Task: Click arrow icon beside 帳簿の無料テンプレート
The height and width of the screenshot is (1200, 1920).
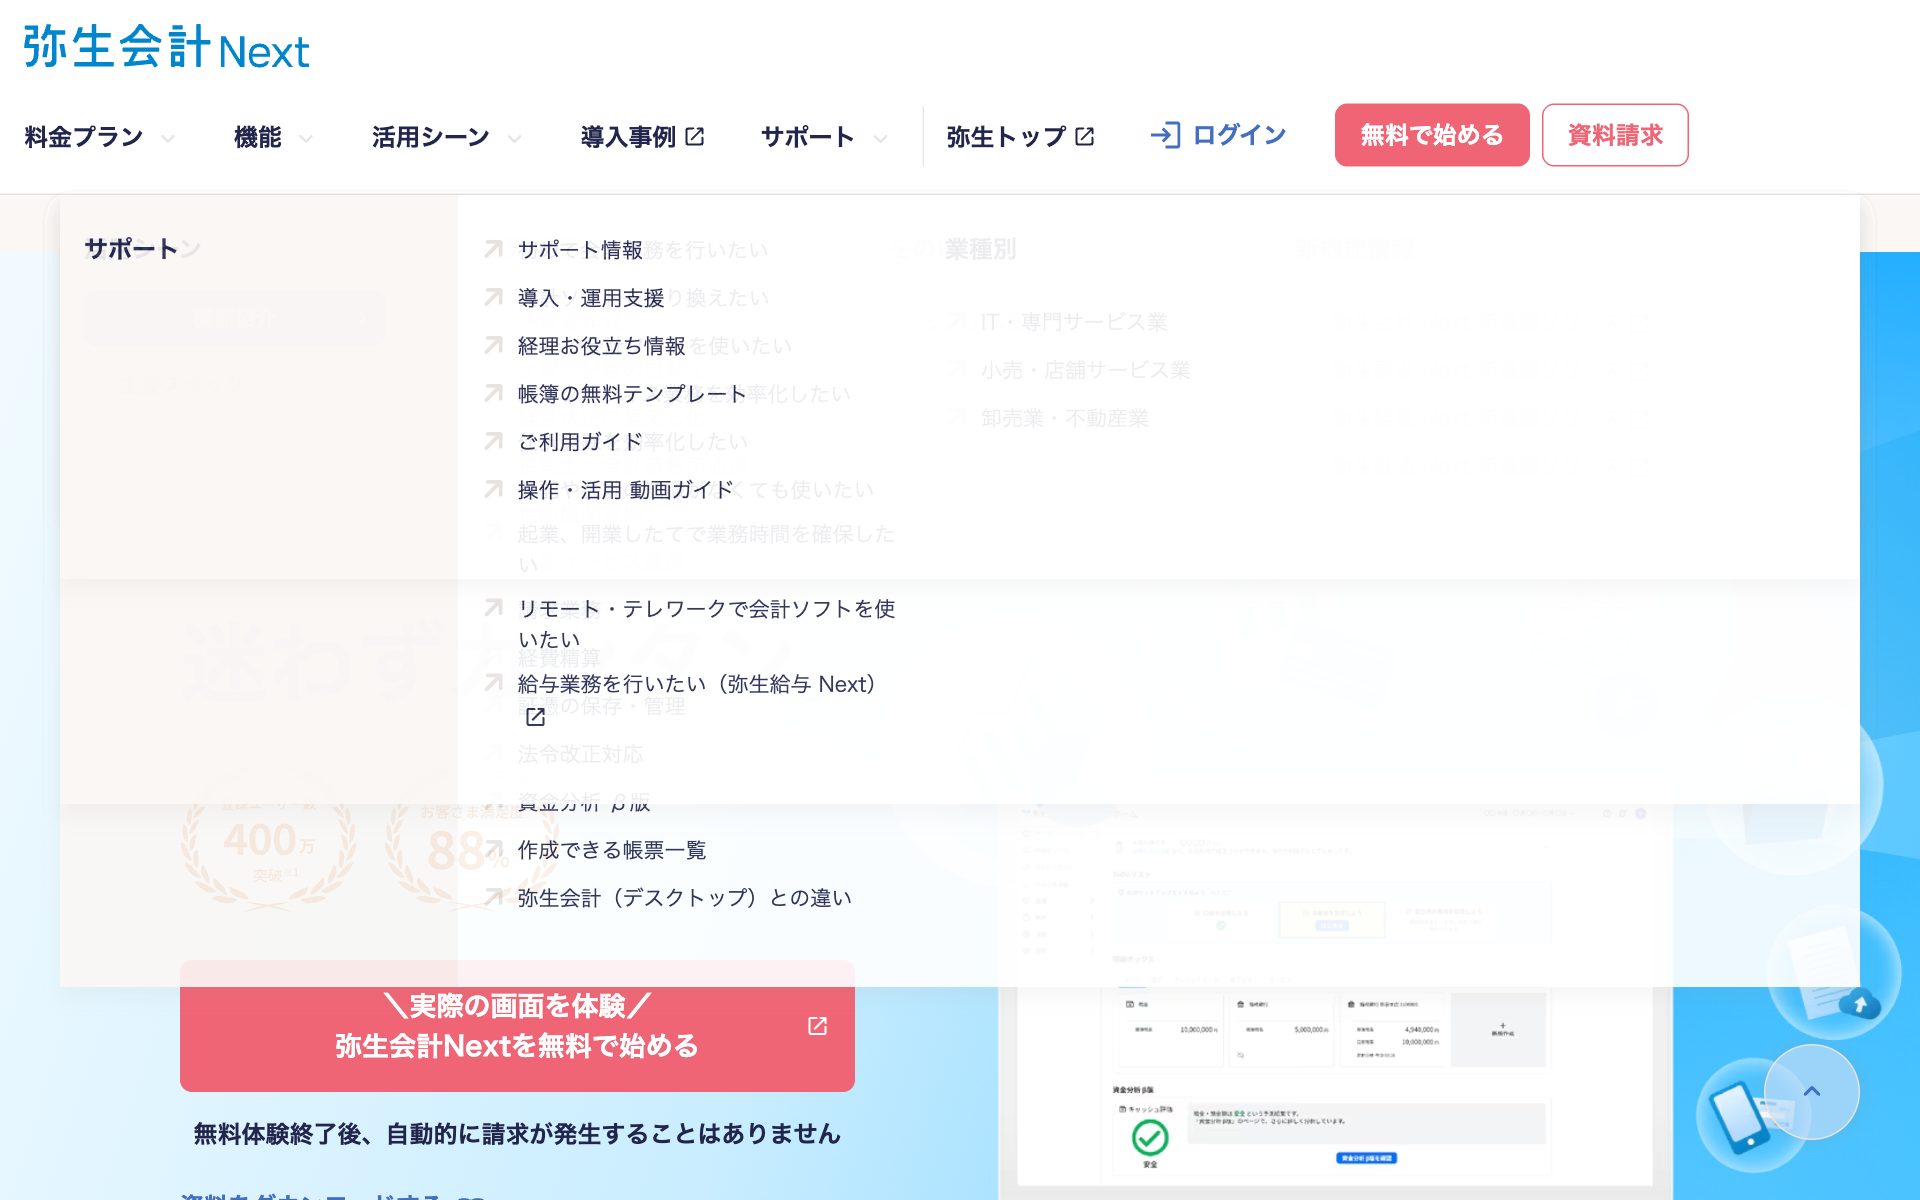Action: point(493,393)
